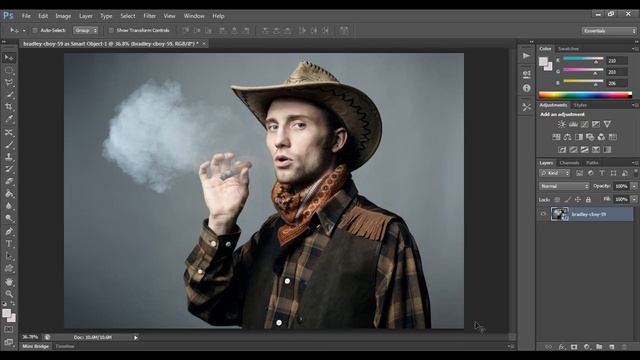Add a Channel Mixer adjustment
The height and width of the screenshot is (360, 640).
601,137
